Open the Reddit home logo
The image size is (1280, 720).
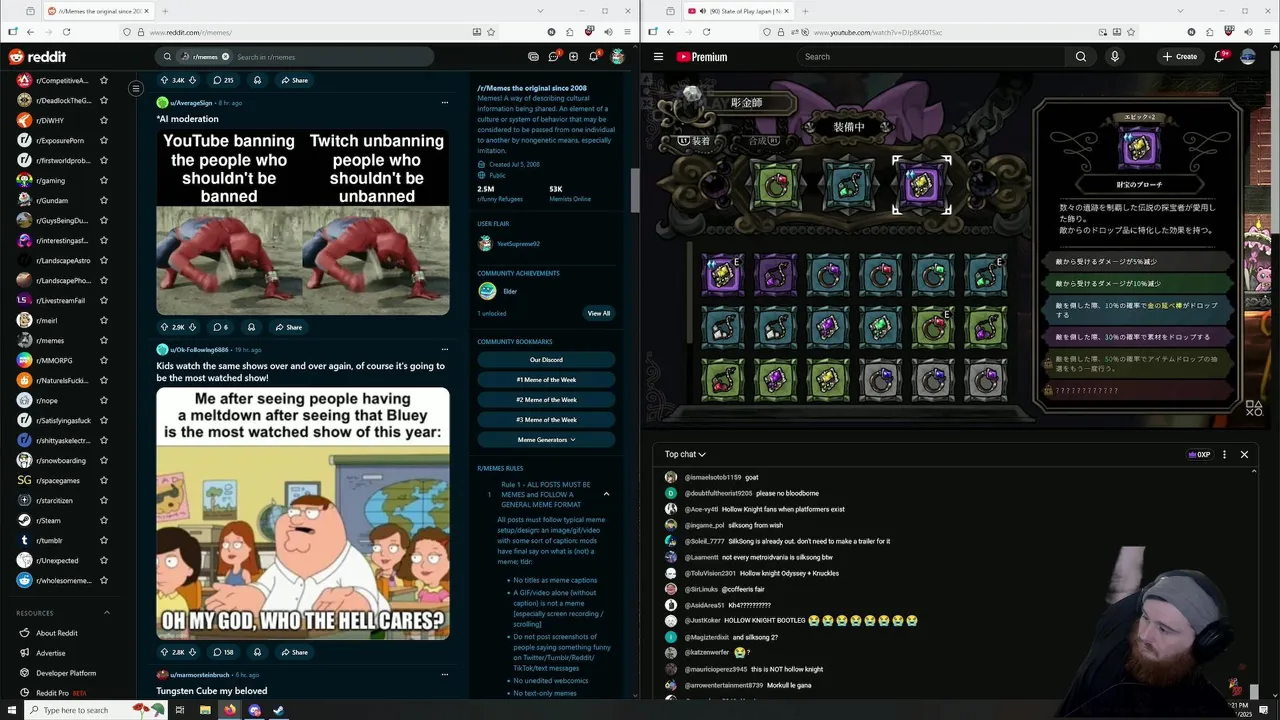click(x=37, y=57)
